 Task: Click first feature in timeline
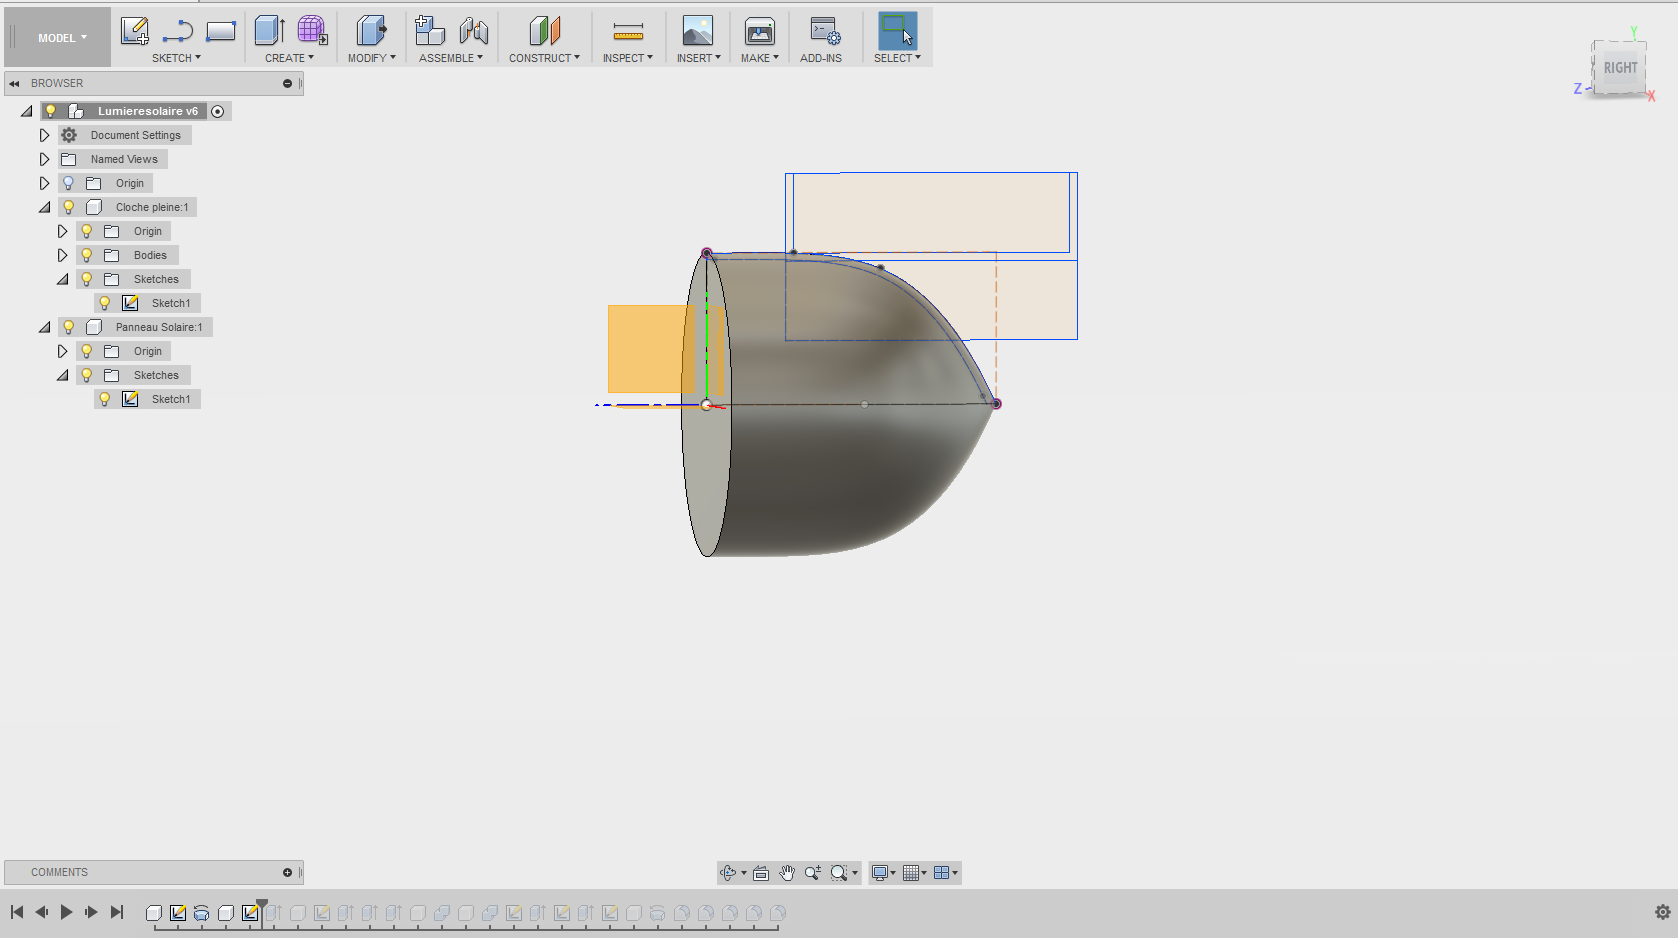click(x=154, y=913)
